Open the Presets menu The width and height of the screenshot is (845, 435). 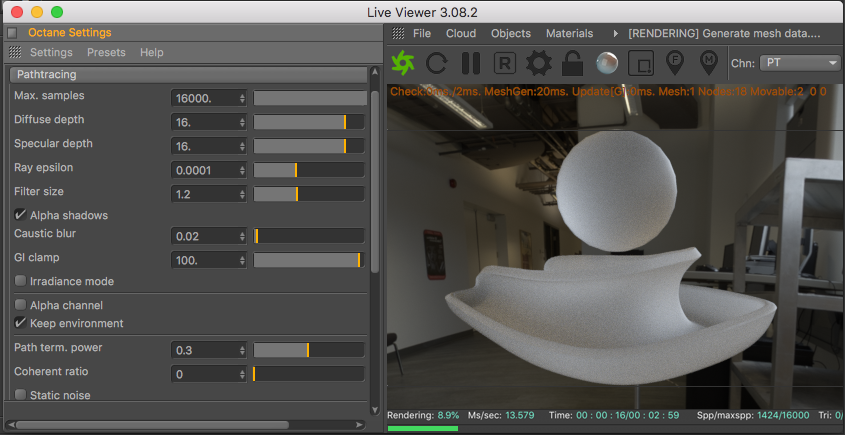[106, 52]
